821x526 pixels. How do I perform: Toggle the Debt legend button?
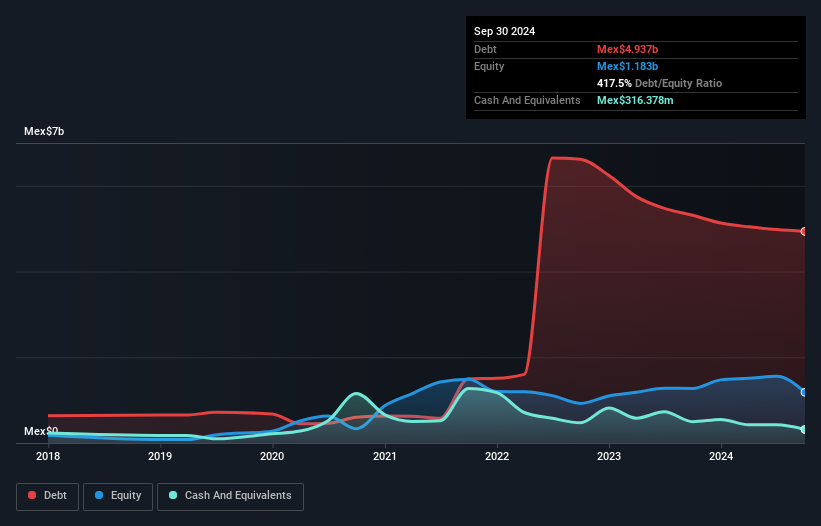pos(47,496)
